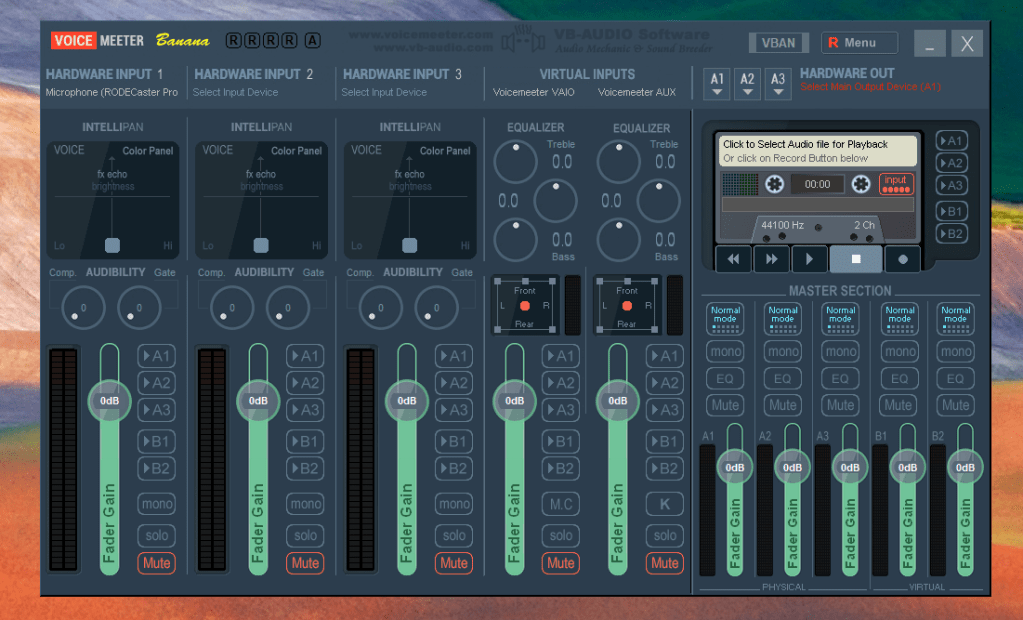Click the 00:00 cassette time counter
Screen dimensions: 1023x620
pos(817,184)
